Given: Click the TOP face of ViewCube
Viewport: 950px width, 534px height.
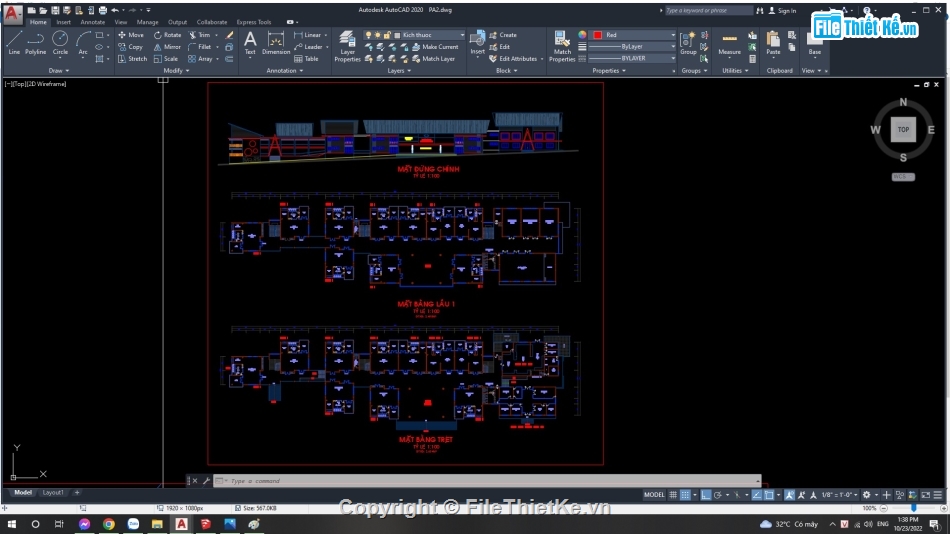Looking at the screenshot, I should [903, 130].
